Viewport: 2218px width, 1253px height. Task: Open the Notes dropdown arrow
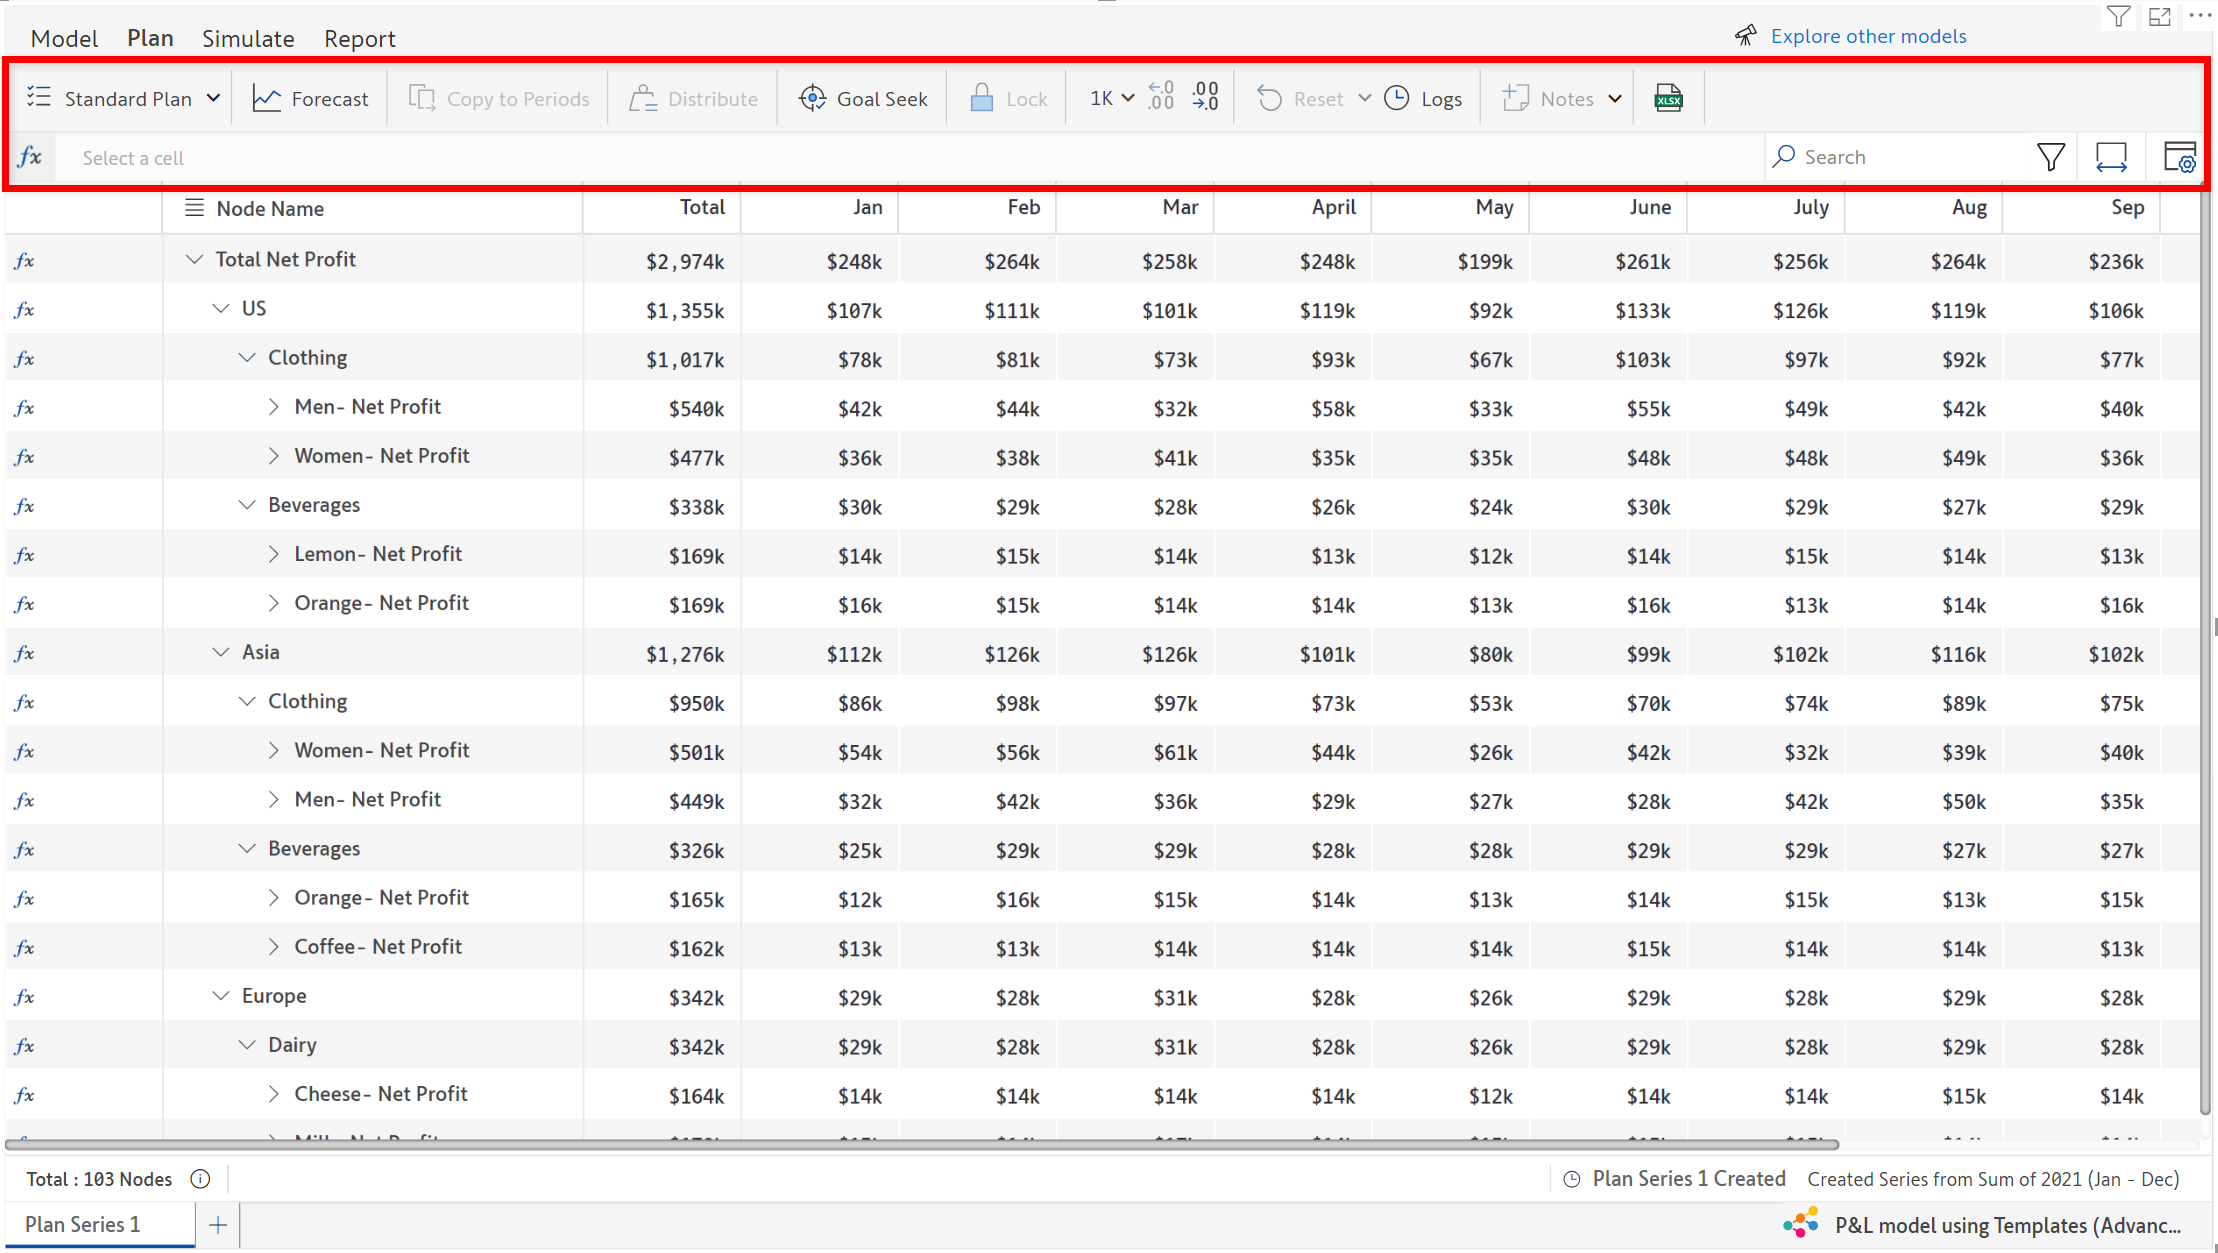(1615, 98)
